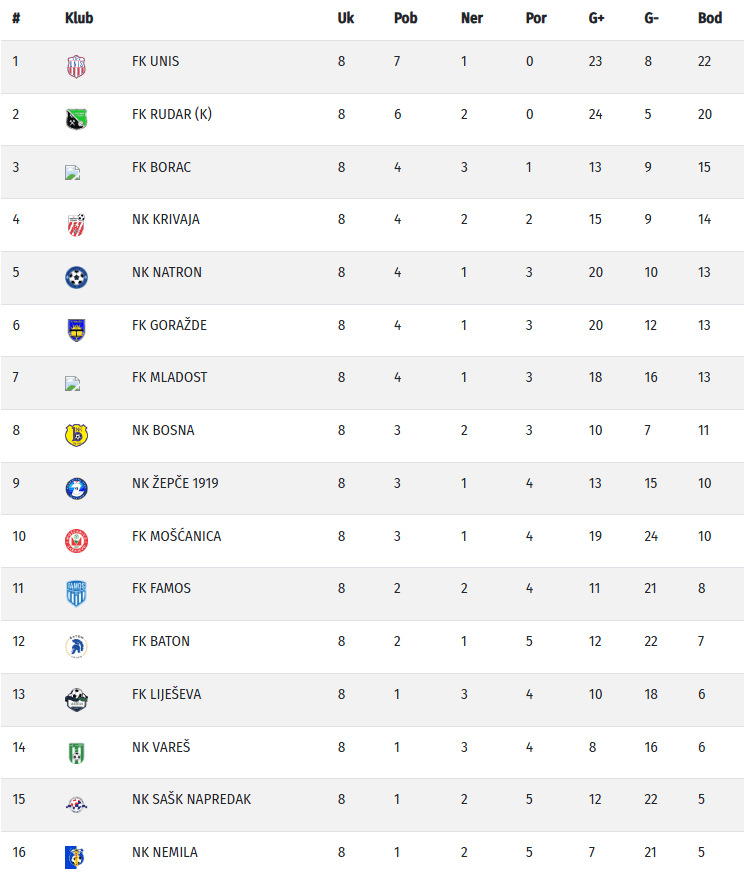This screenshot has width=744, height=878.
Task: Open the NK SAŠK Napredak team link
Action: click(x=191, y=799)
